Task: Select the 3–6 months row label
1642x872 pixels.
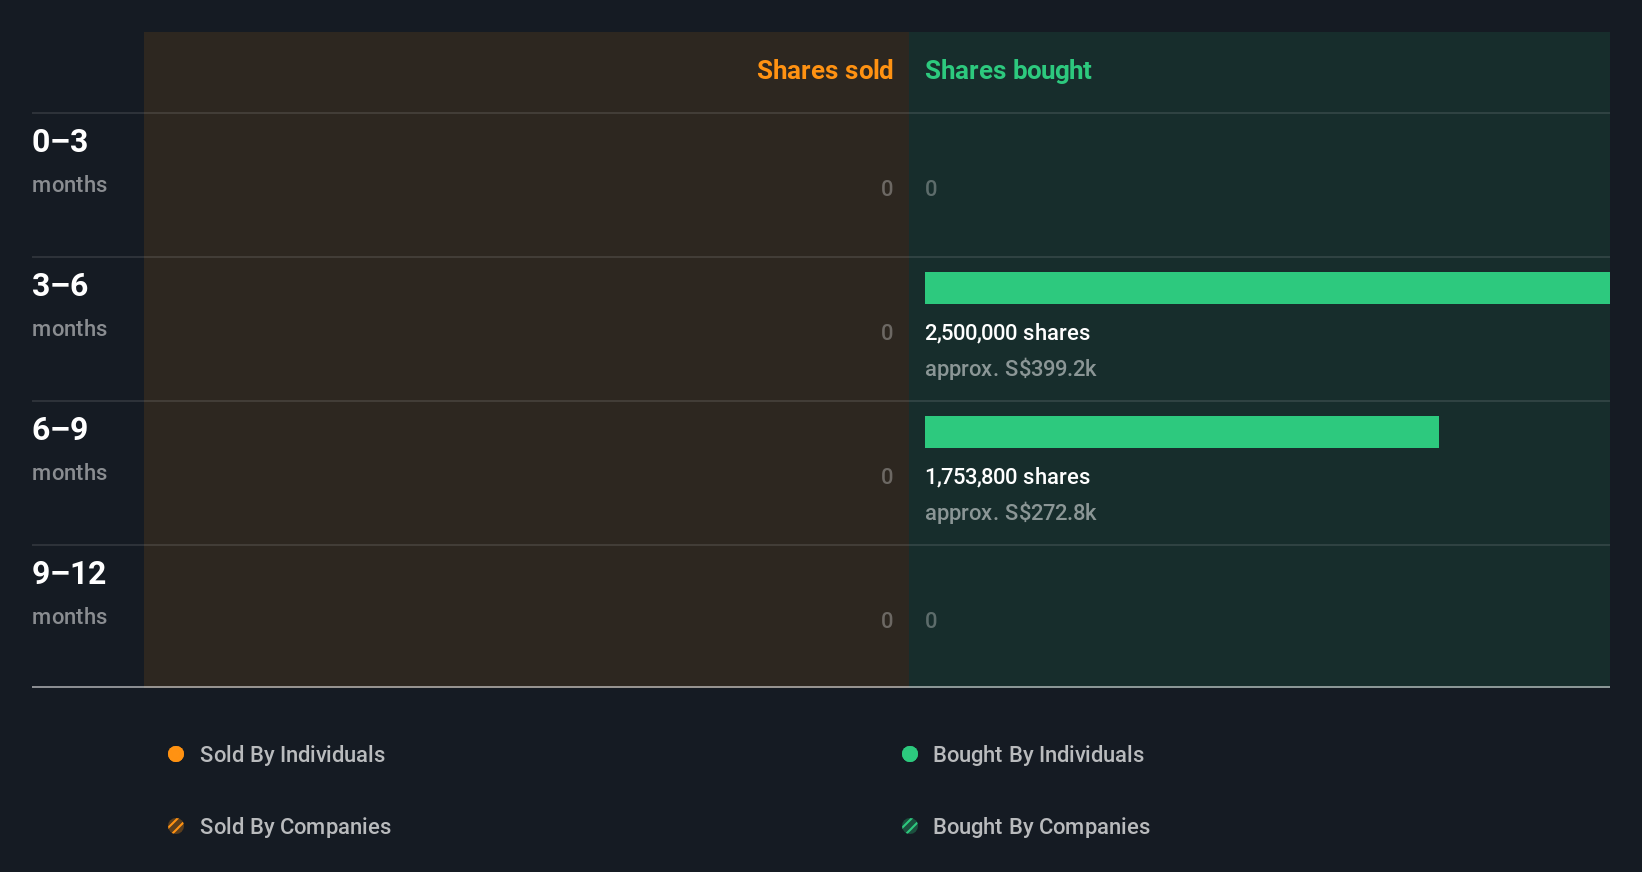Action: (69, 304)
